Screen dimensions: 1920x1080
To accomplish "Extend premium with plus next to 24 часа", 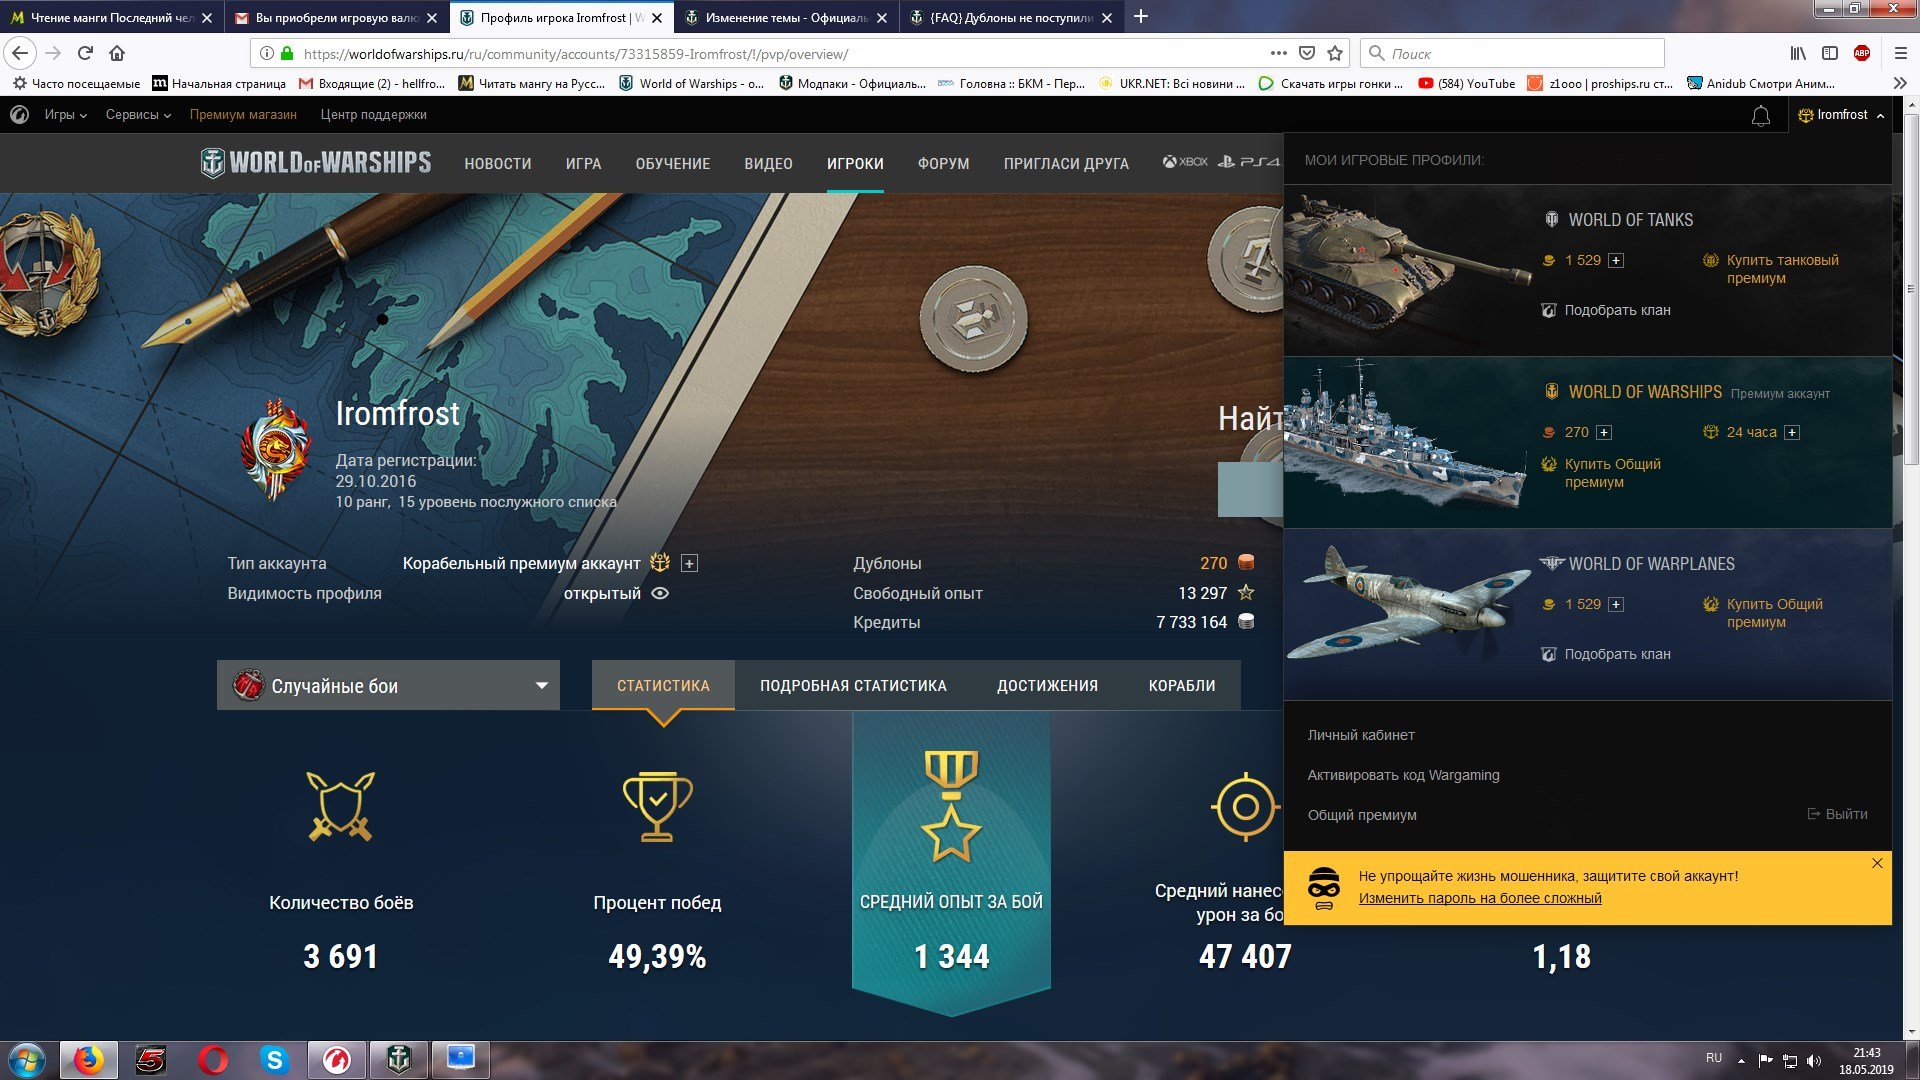I will point(1792,433).
